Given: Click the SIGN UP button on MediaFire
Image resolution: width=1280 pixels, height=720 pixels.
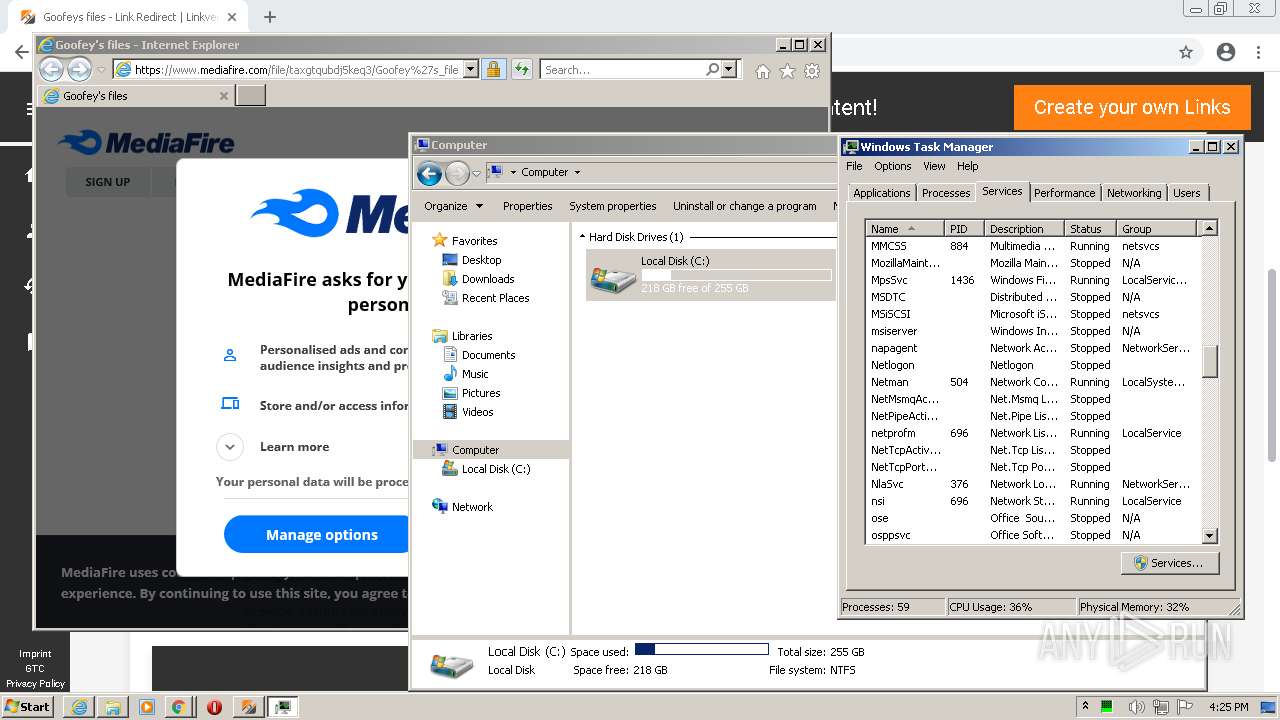Looking at the screenshot, I should coord(107,182).
